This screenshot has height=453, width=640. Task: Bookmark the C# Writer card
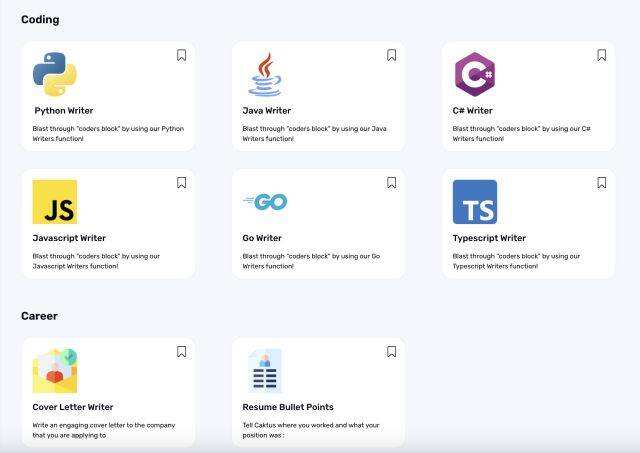[601, 55]
